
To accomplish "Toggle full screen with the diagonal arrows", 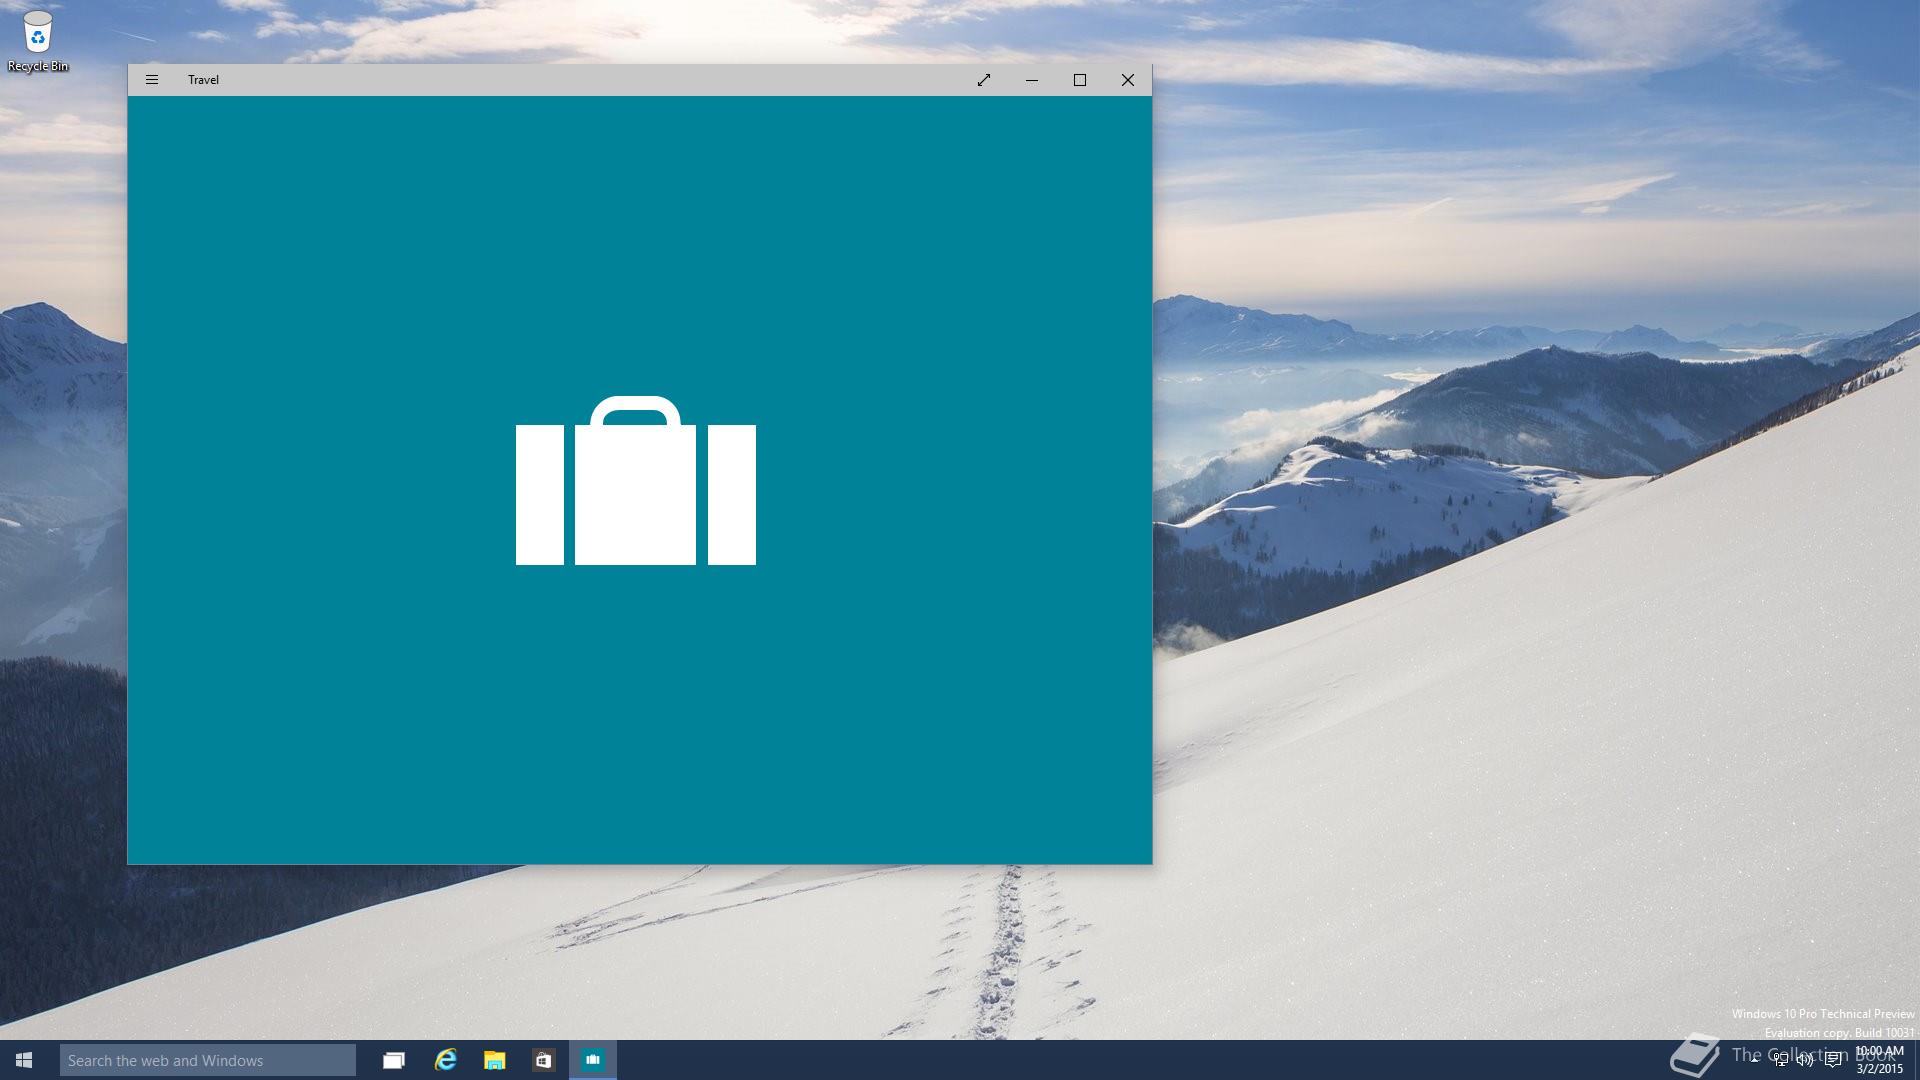I will tap(984, 80).
